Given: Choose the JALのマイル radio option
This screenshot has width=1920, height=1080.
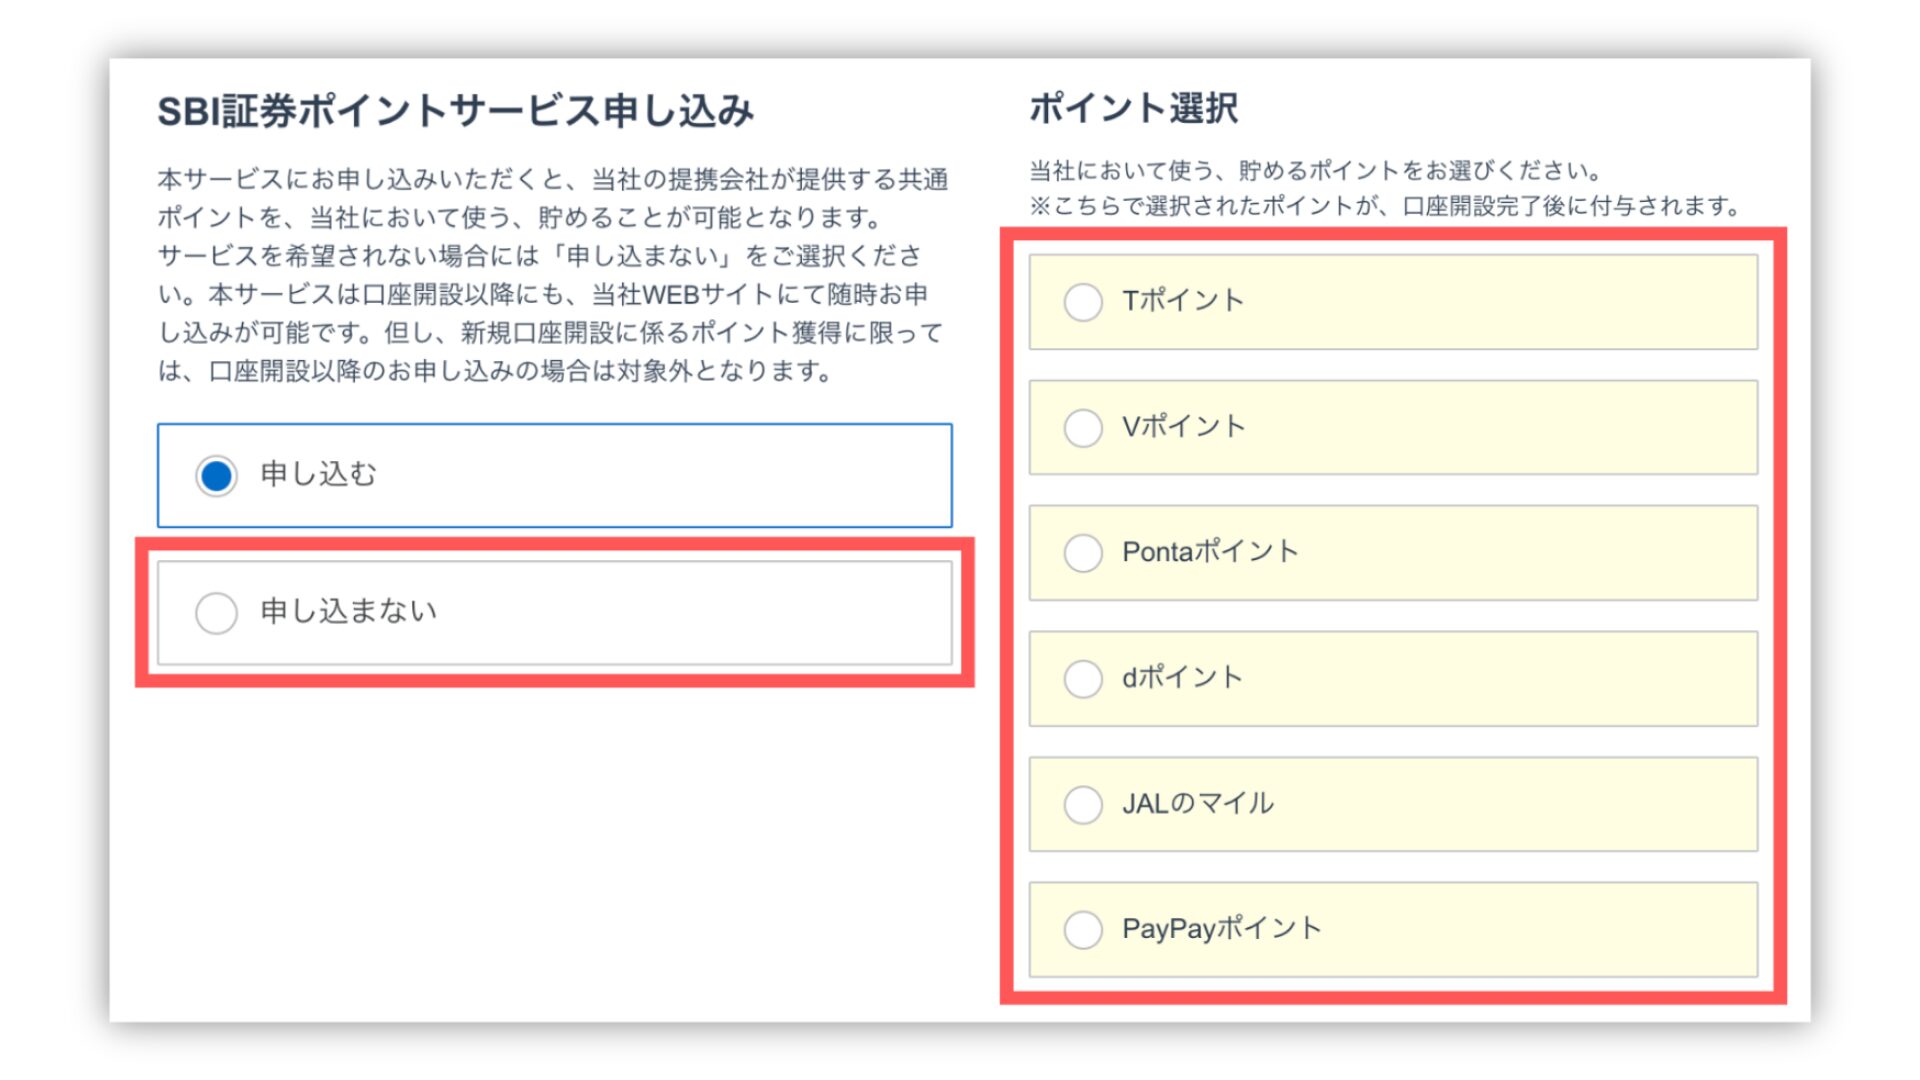Looking at the screenshot, I should pyautogui.click(x=1083, y=804).
